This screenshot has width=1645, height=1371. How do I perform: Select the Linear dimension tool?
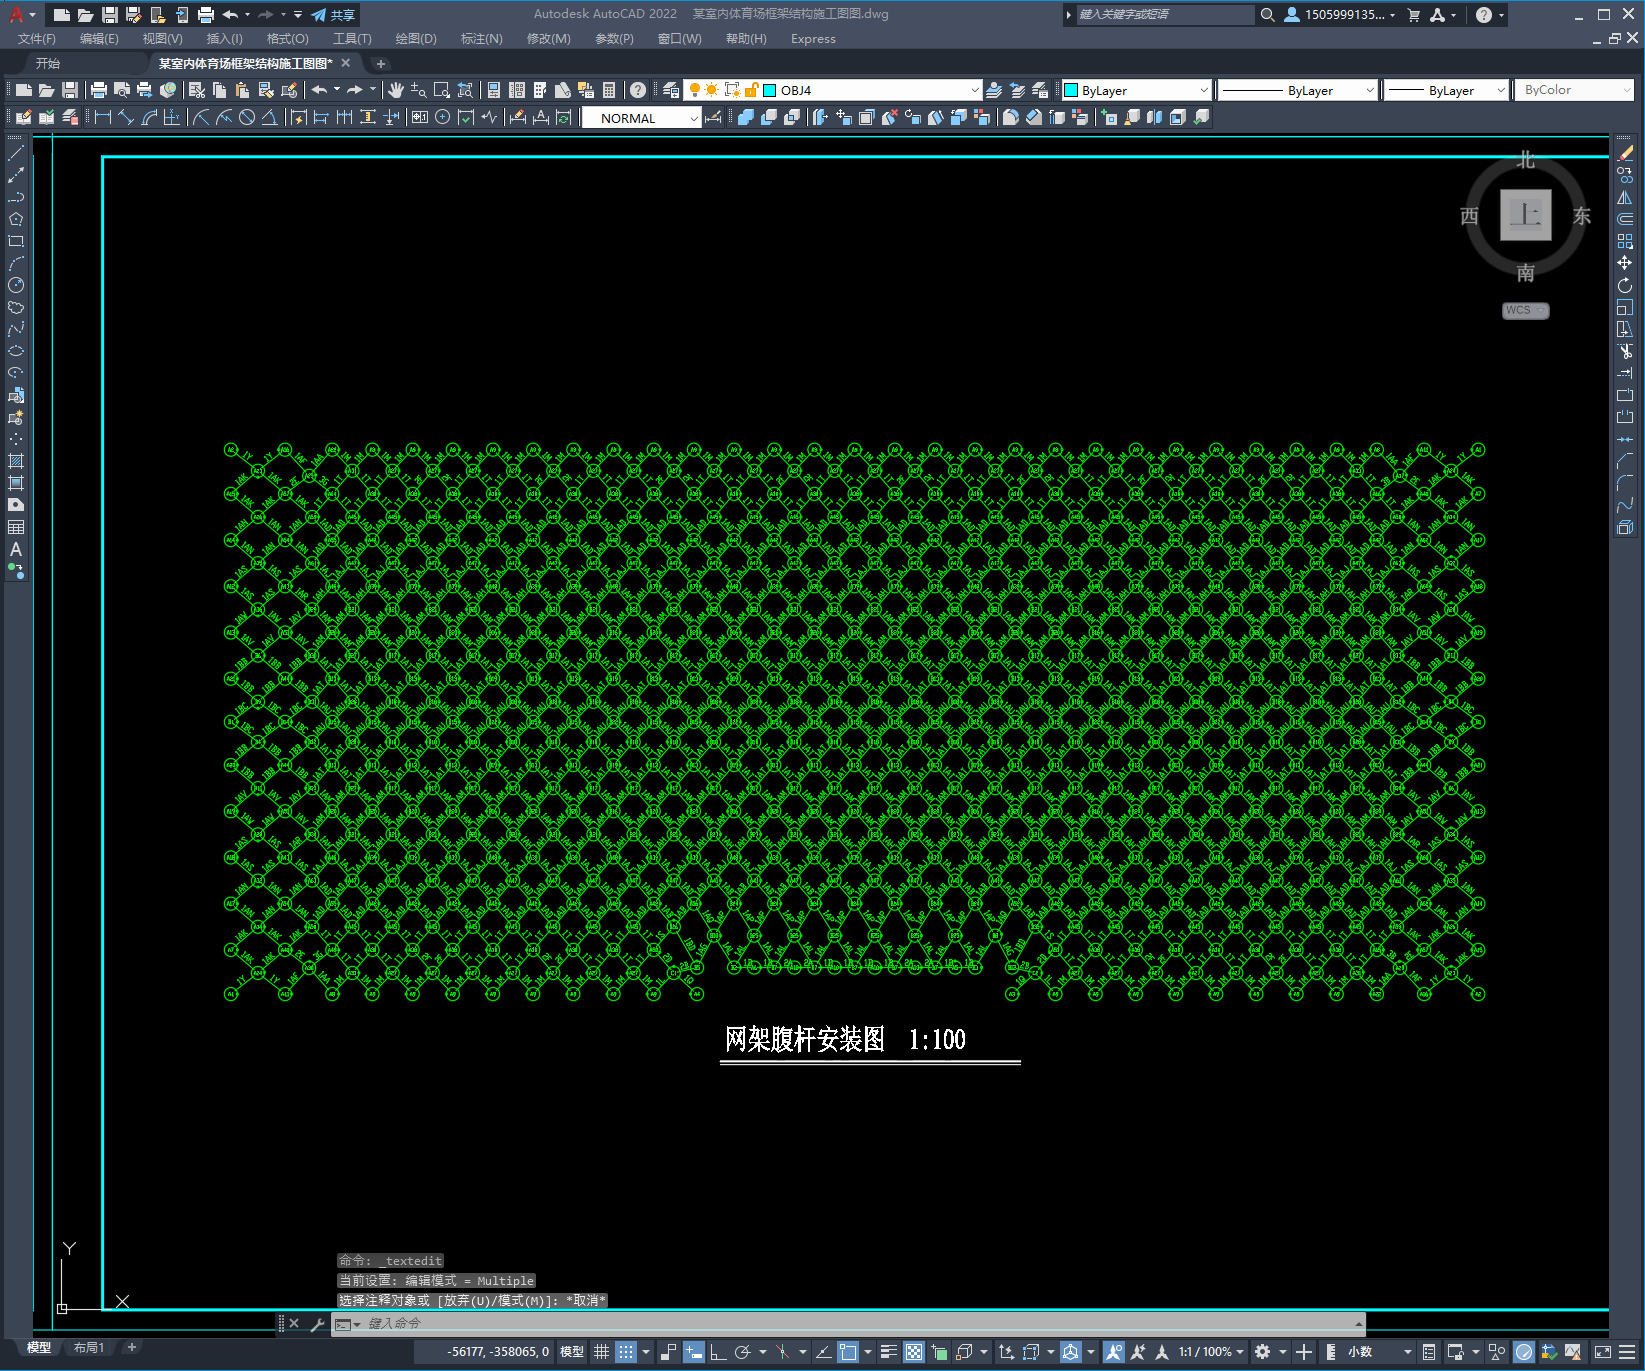103,117
